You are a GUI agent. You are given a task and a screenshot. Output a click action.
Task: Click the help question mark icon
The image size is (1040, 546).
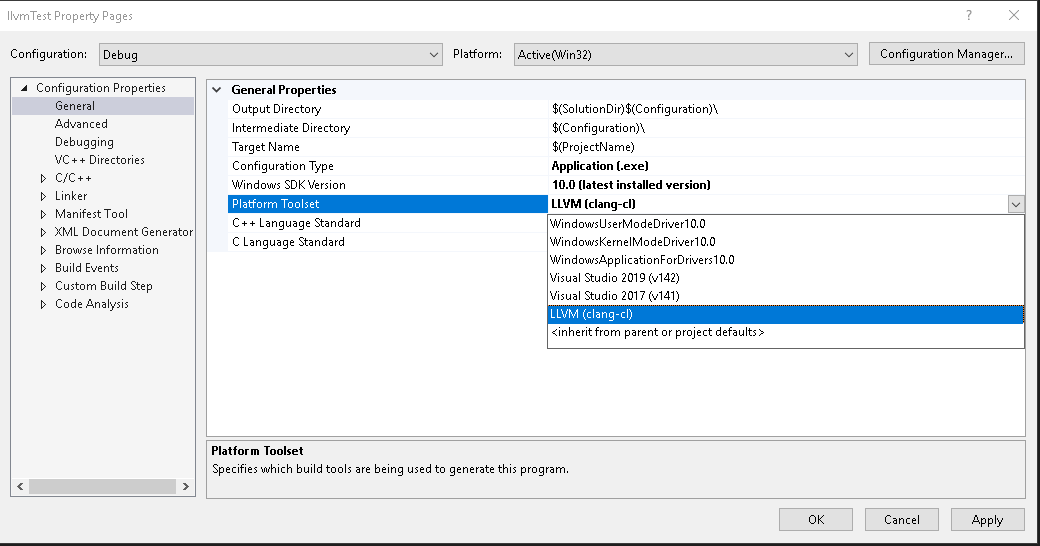969,15
